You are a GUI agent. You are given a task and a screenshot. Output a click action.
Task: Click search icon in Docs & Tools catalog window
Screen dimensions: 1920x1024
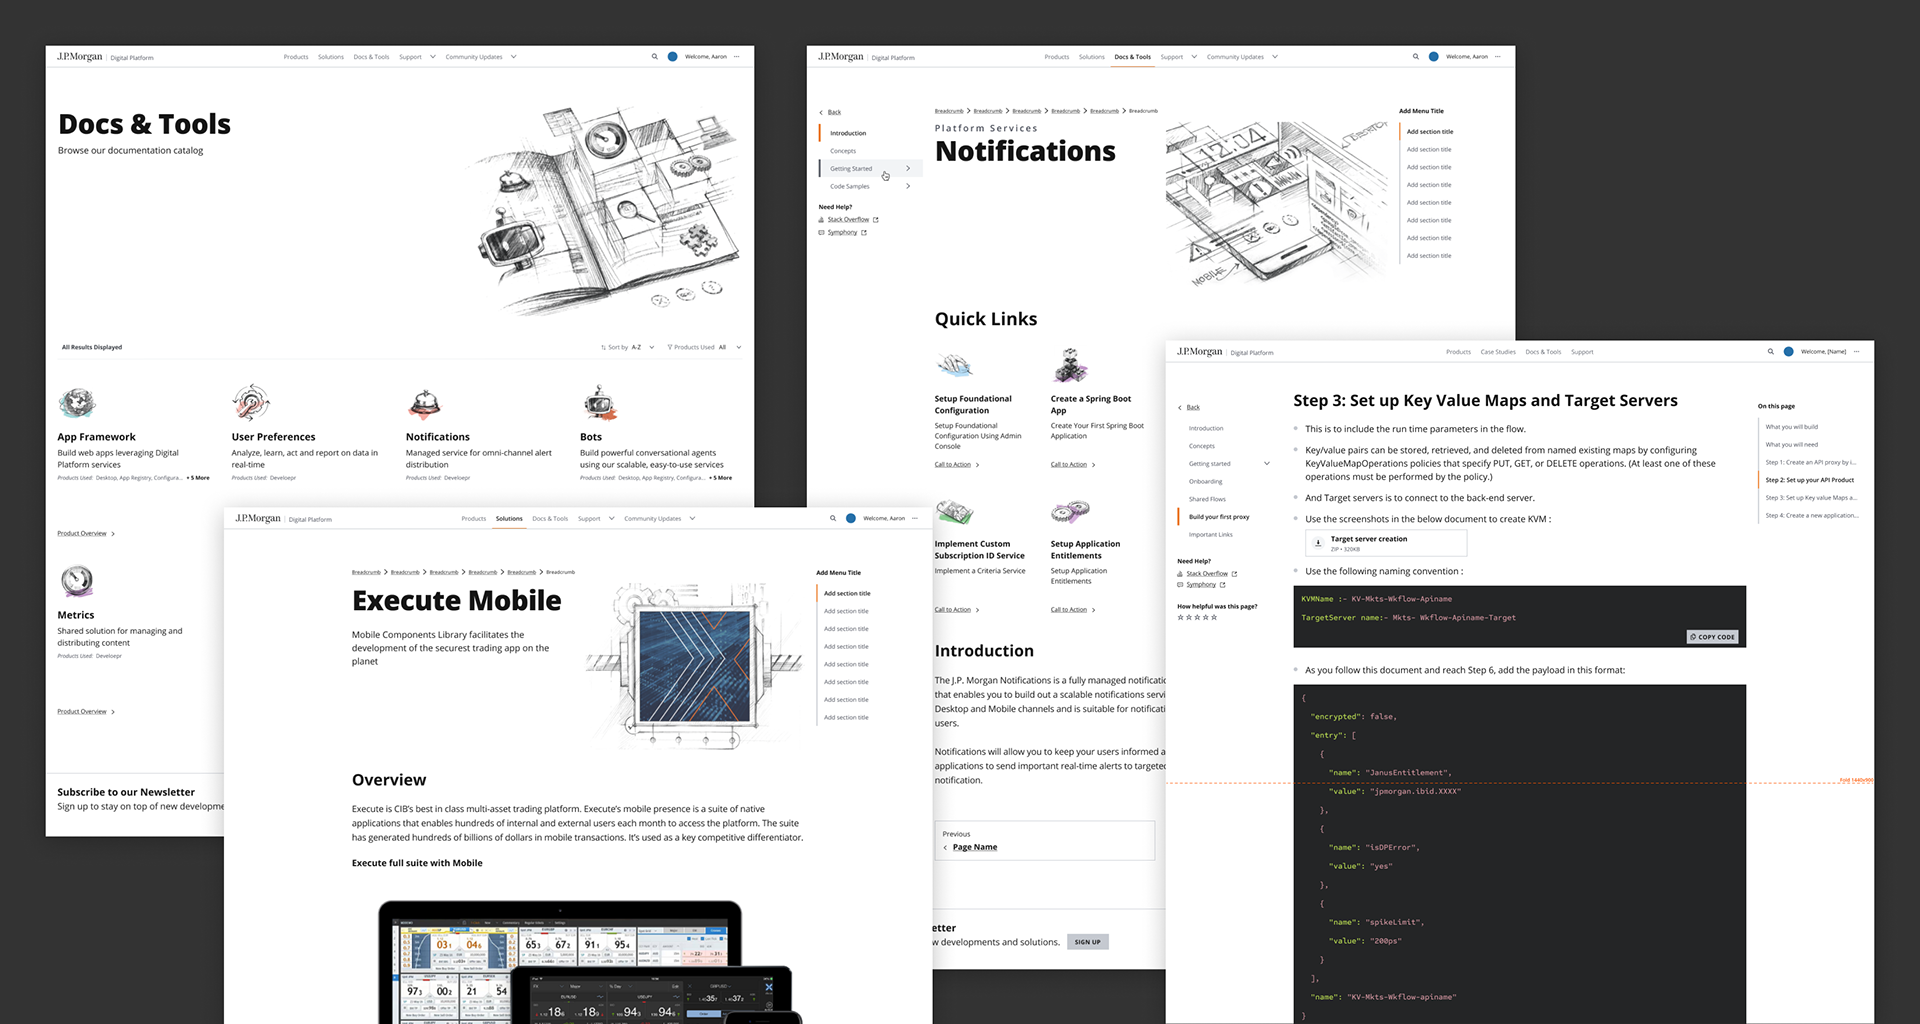(x=655, y=57)
